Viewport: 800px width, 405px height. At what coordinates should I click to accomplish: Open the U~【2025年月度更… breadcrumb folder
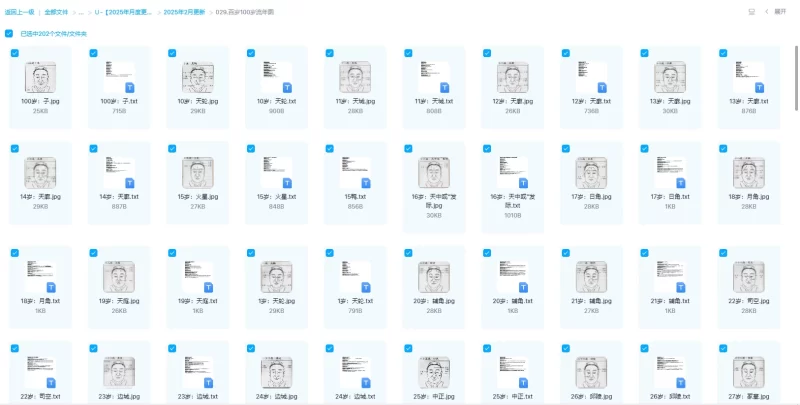click(123, 12)
